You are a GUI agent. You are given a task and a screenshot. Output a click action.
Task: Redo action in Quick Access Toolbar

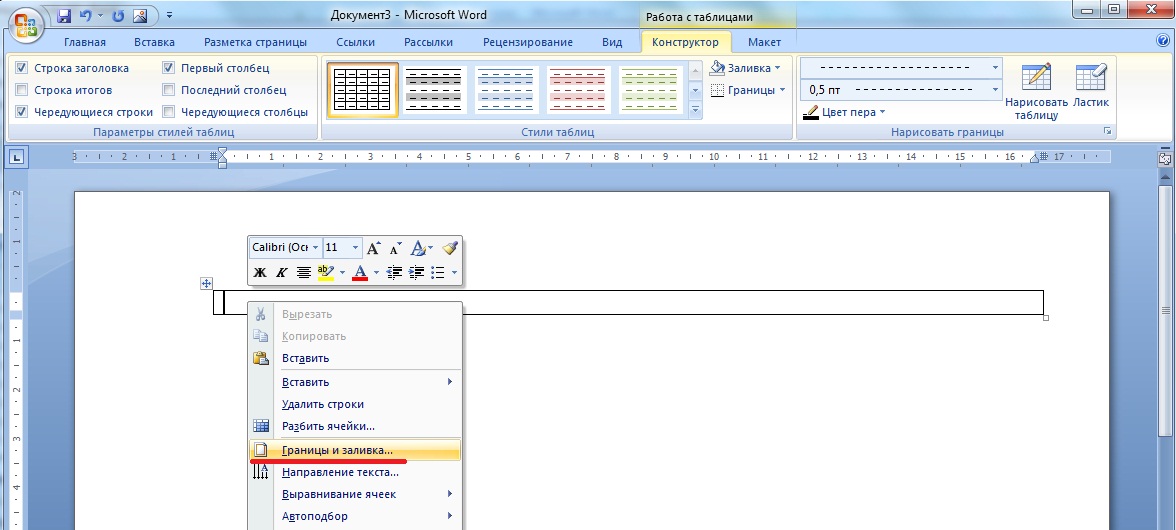[118, 15]
